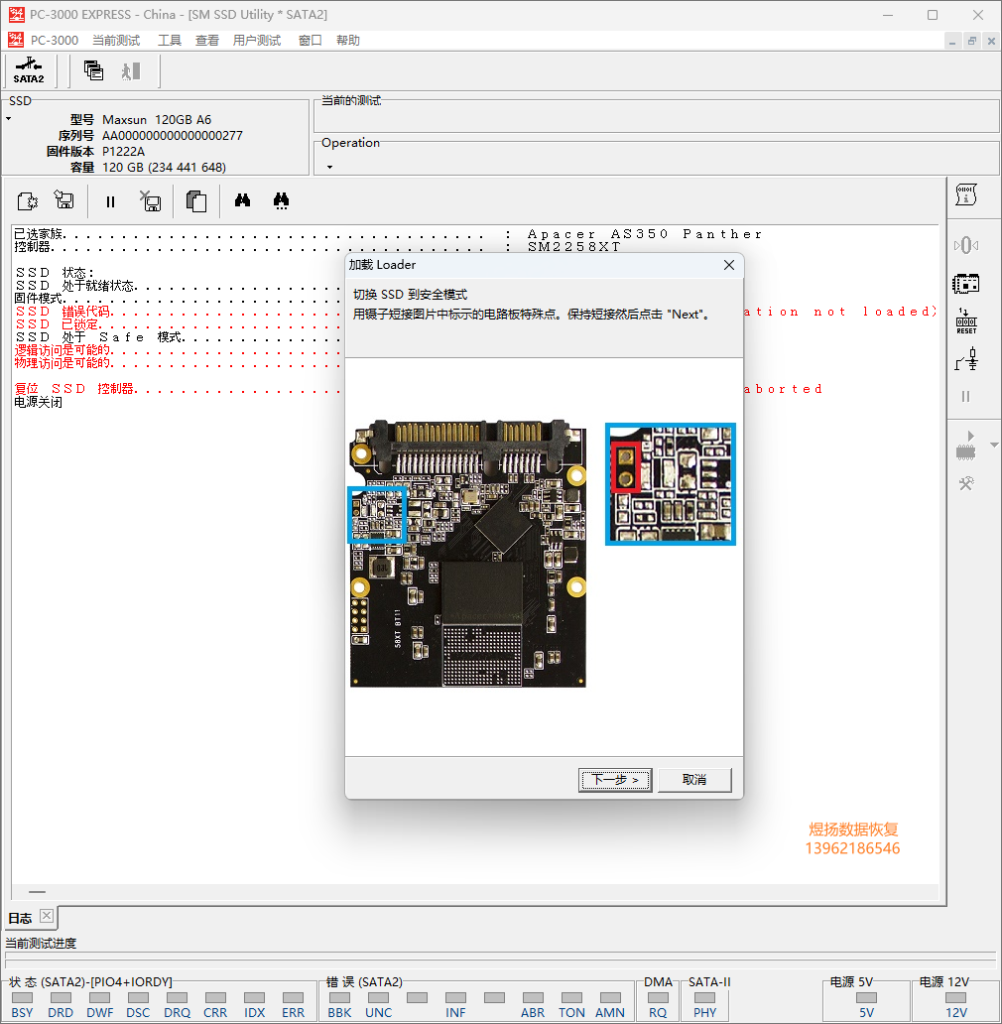Click the SATA2 port toolbar icon
This screenshot has width=1002, height=1024.
[x=29, y=71]
